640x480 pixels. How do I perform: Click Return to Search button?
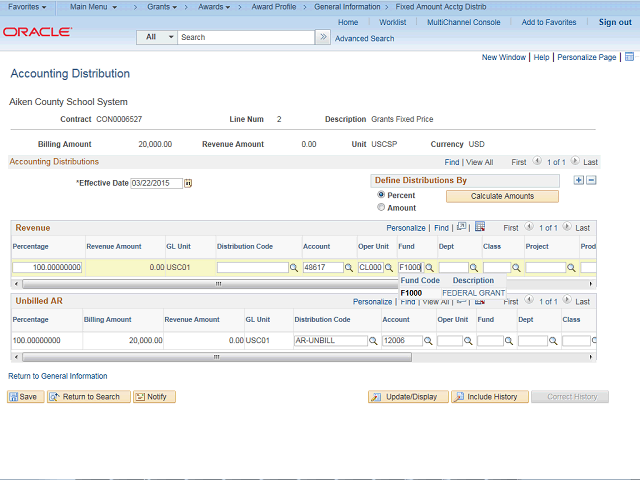point(89,397)
